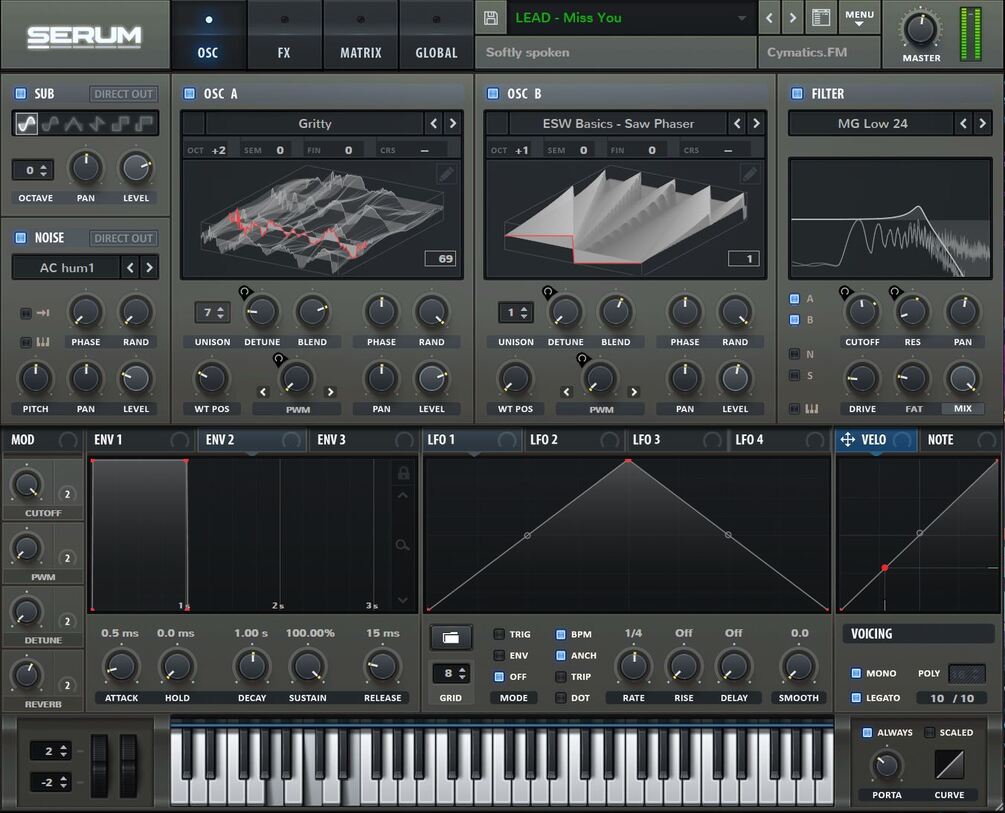Click the VELO drag-assign crosshair icon
Viewport: 1005px width, 813px height.
847,439
